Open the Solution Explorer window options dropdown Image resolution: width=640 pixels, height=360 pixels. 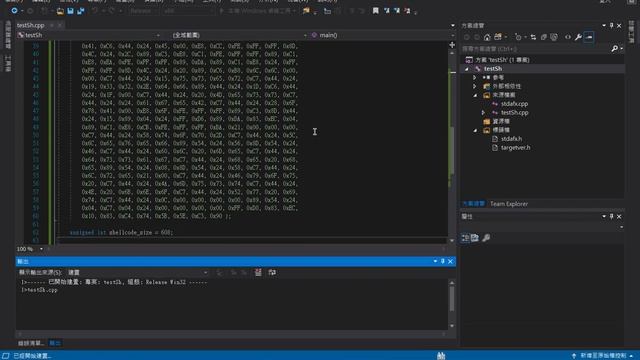coord(604,25)
